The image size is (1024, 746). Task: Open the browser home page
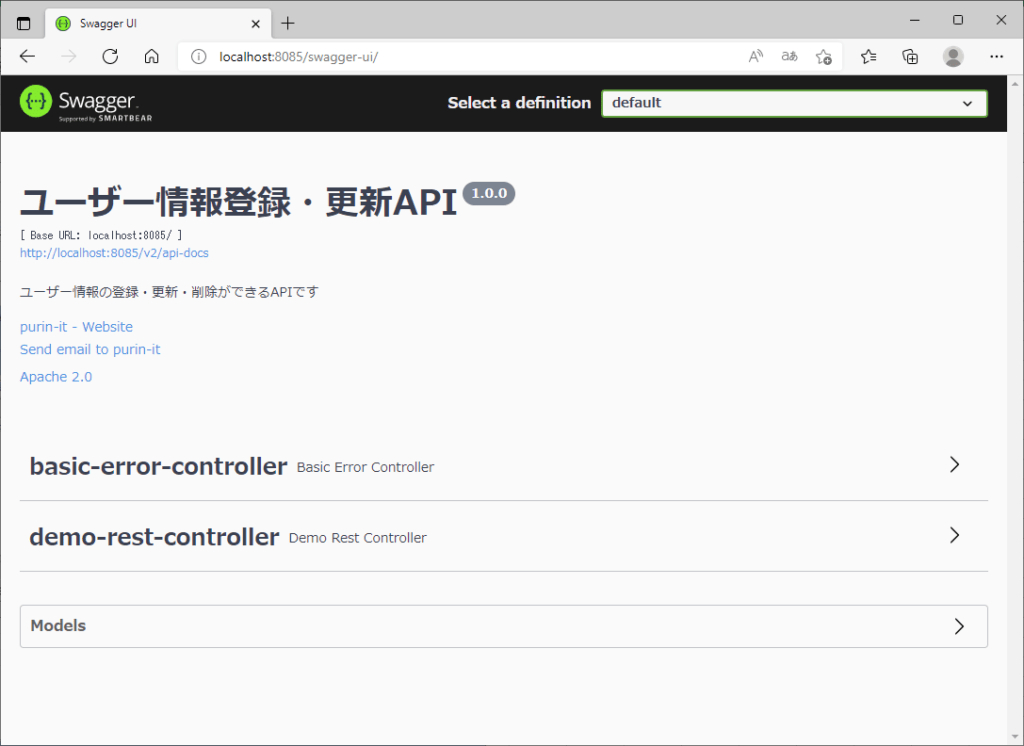click(151, 57)
